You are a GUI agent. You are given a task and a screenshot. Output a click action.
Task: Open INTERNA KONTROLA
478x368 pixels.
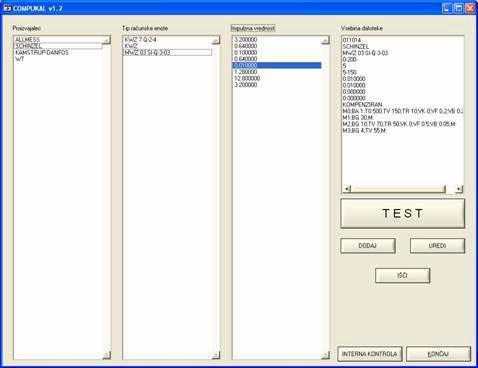click(x=370, y=354)
